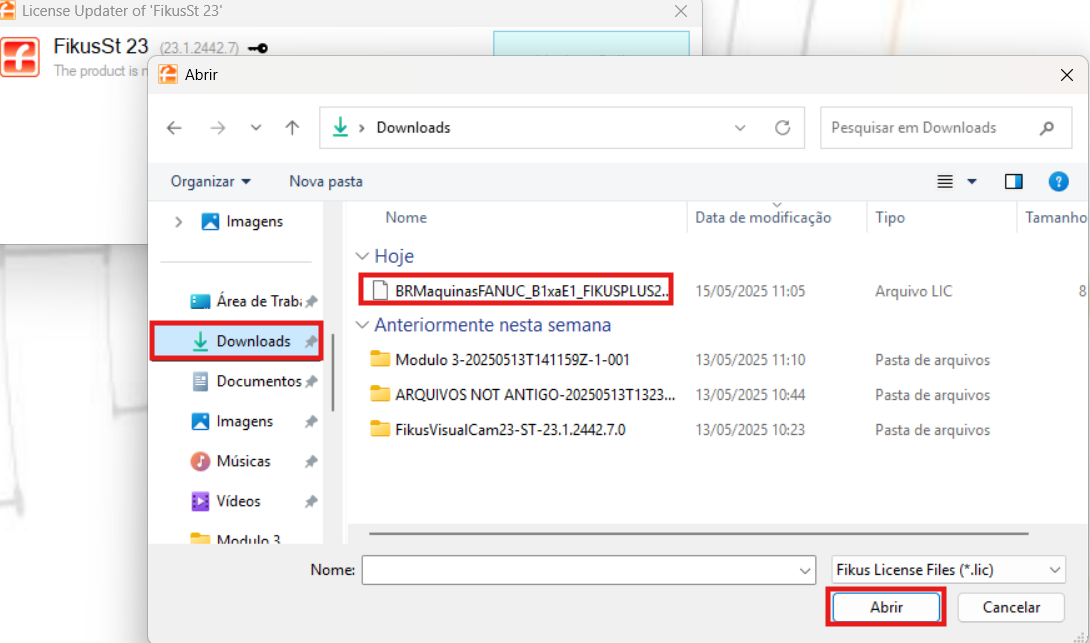Go forward with the forward arrow
The height and width of the screenshot is (643, 1090).
point(218,128)
